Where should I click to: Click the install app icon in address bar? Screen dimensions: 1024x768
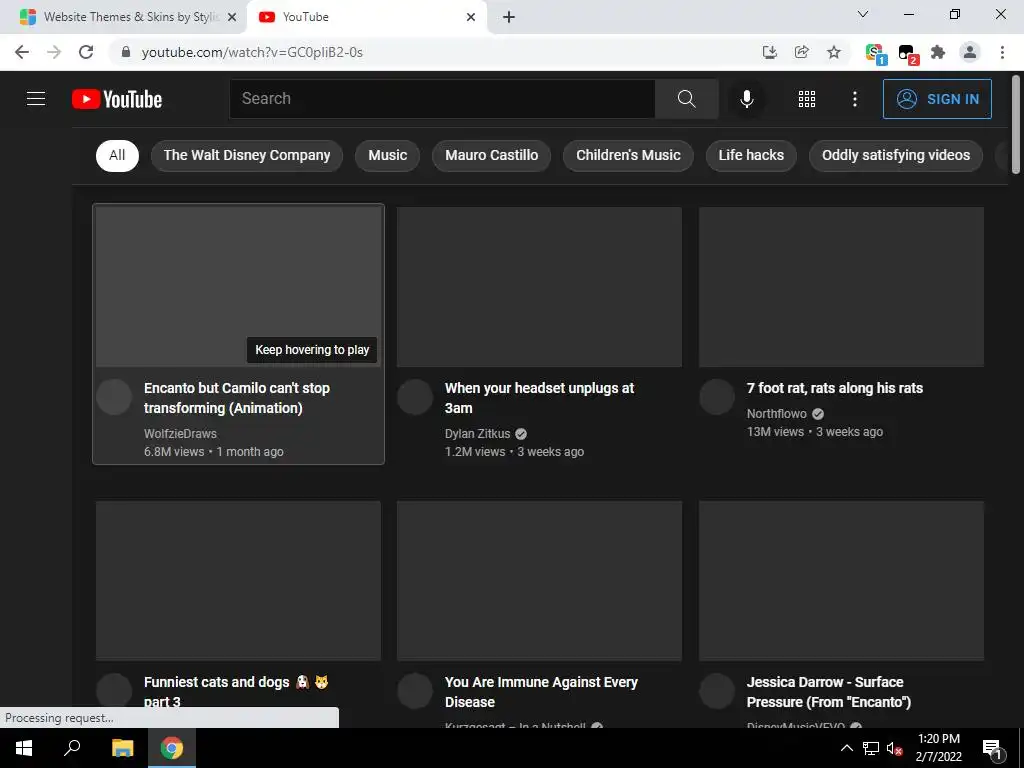[x=770, y=52]
